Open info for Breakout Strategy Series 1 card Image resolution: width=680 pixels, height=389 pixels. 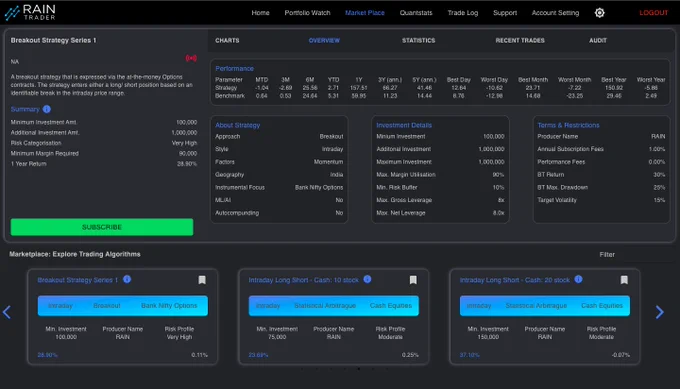(127, 279)
